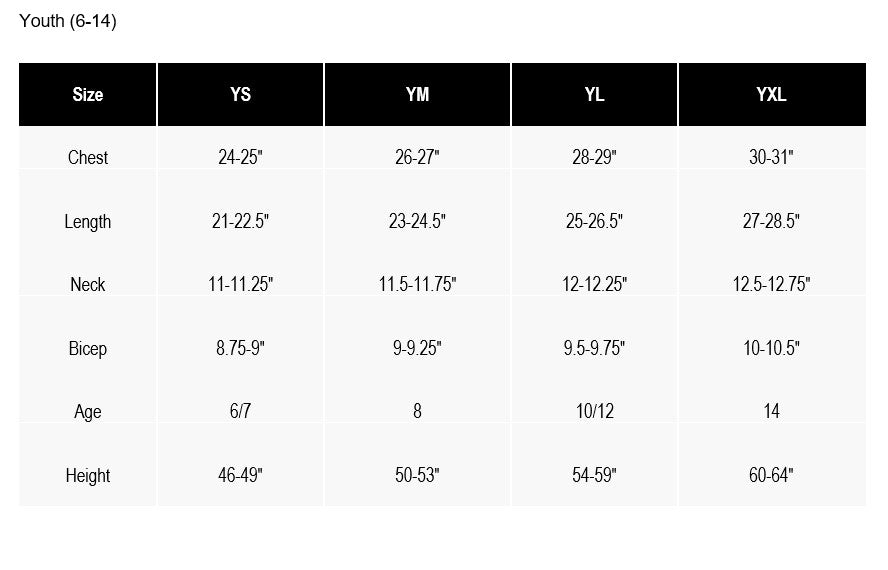Select YM length value 23-24.5"
This screenshot has width=888, height=570.
pos(417,222)
